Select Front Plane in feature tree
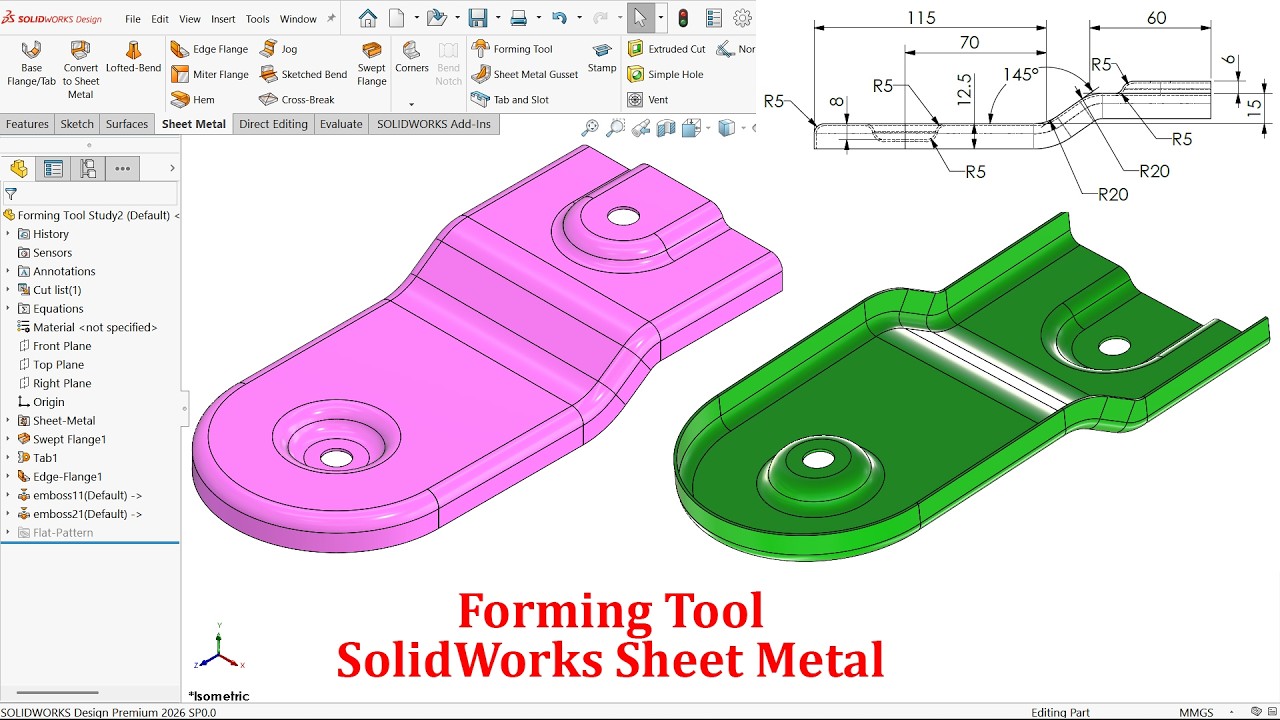The width and height of the screenshot is (1280, 720). [x=54, y=346]
